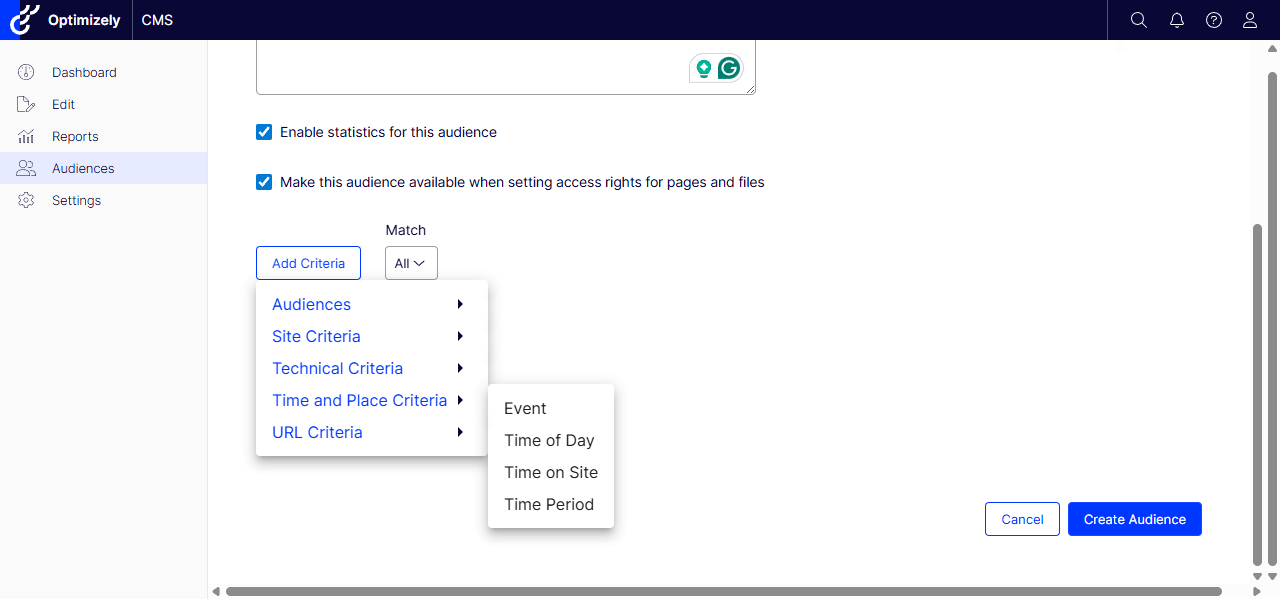
Task: Open notifications bell icon
Action: click(x=1176, y=20)
